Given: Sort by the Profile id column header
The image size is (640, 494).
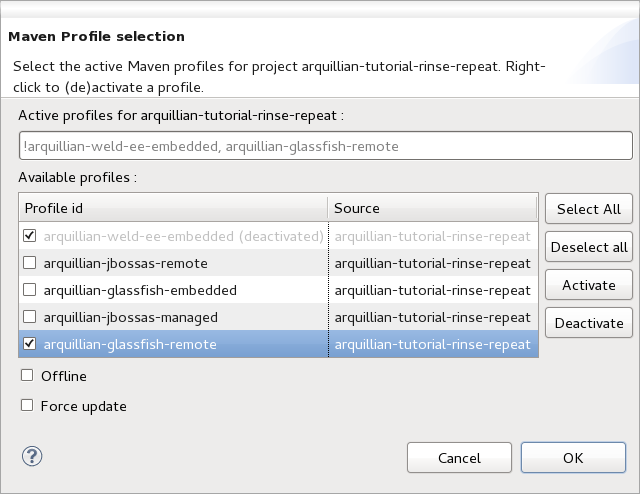Looking at the screenshot, I should click(x=172, y=208).
